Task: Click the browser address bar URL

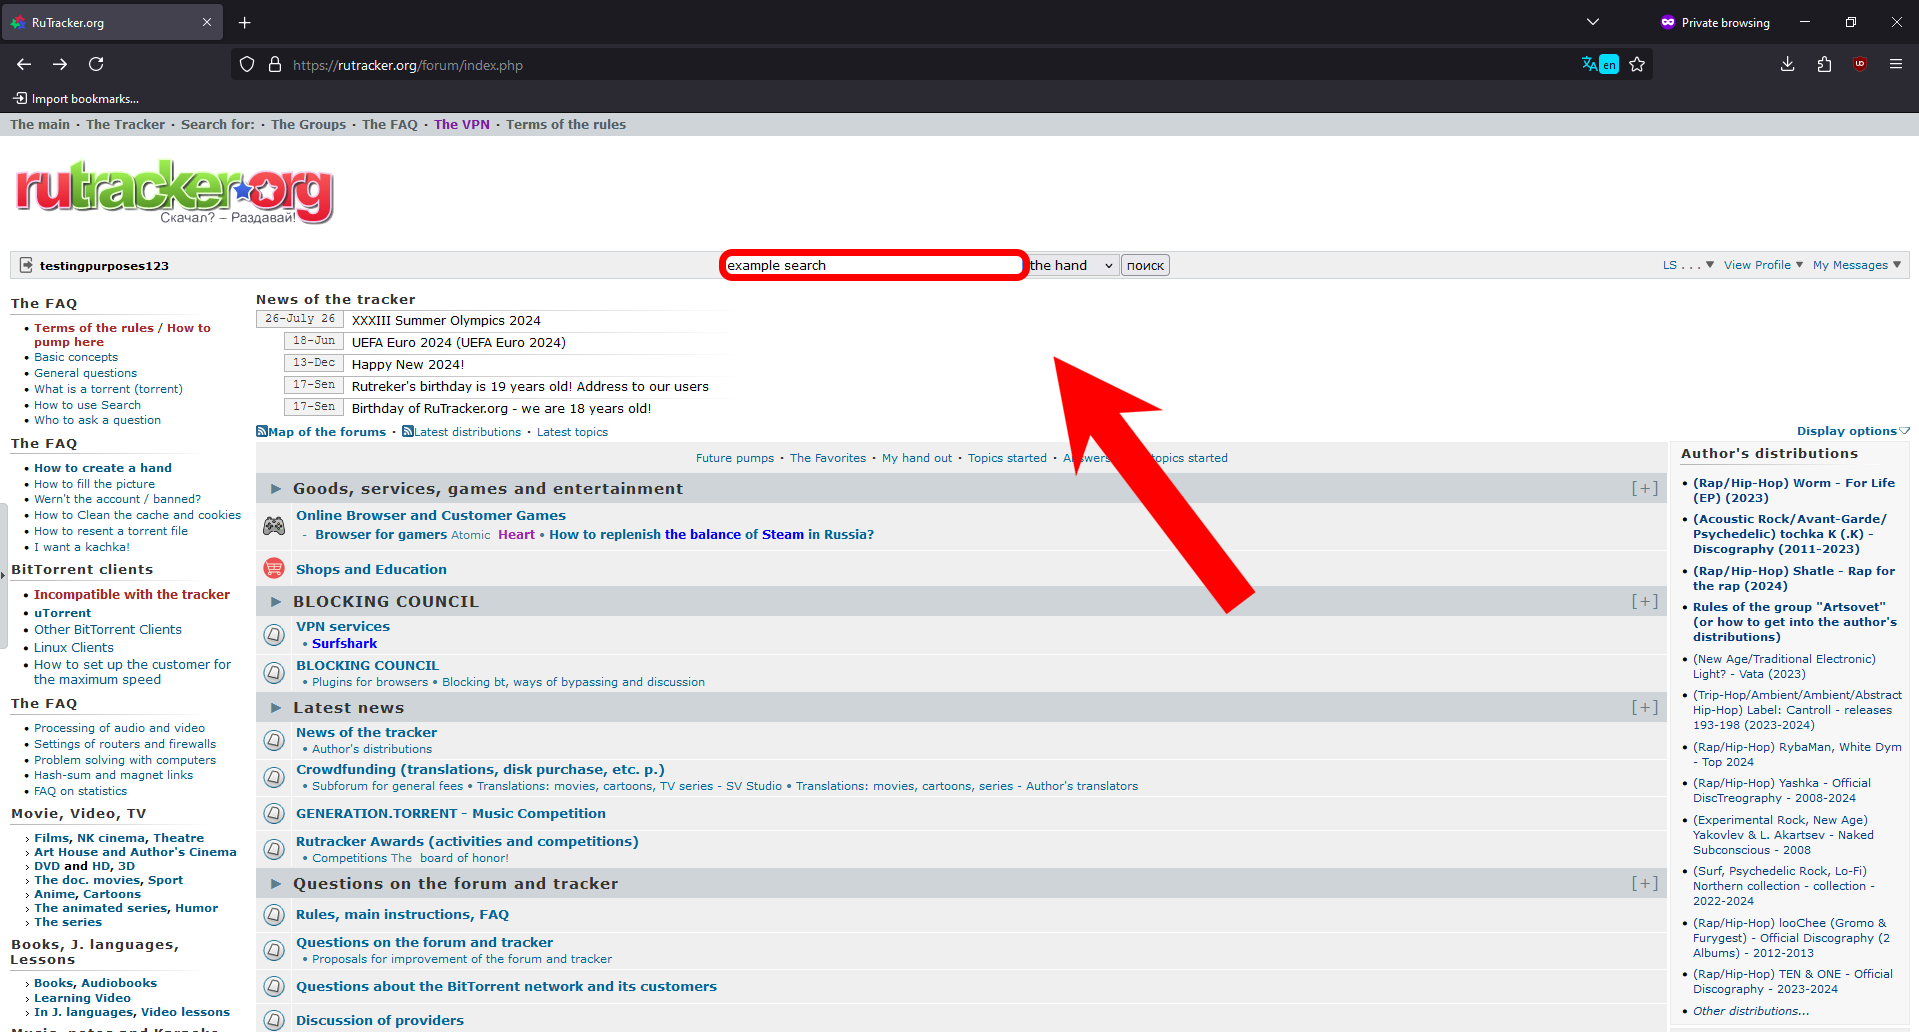Action: [408, 65]
